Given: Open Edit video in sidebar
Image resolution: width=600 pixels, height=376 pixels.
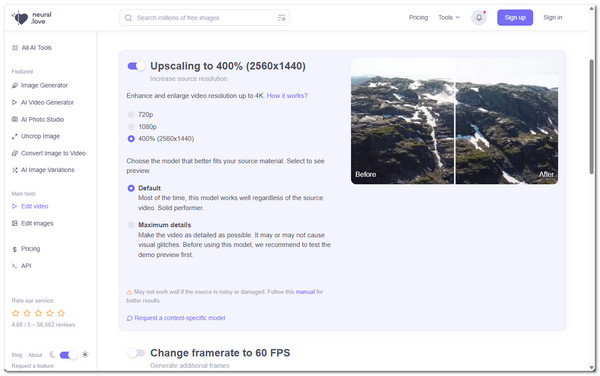Looking at the screenshot, I should point(34,206).
